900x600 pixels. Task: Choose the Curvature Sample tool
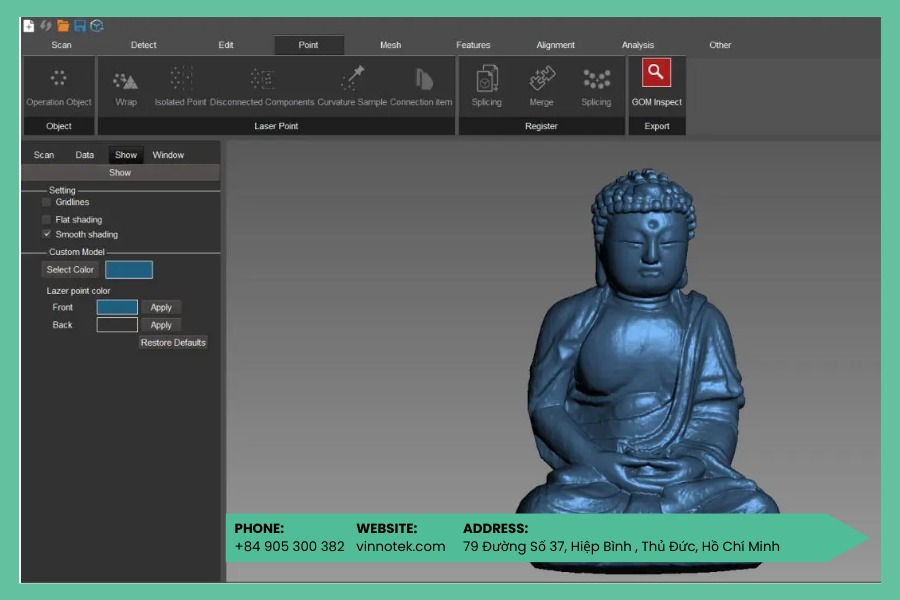[x=352, y=87]
